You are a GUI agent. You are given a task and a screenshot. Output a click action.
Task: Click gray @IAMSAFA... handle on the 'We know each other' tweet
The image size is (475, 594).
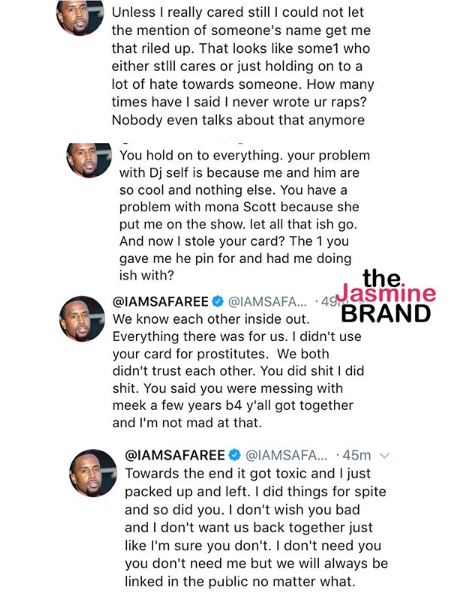point(267,302)
